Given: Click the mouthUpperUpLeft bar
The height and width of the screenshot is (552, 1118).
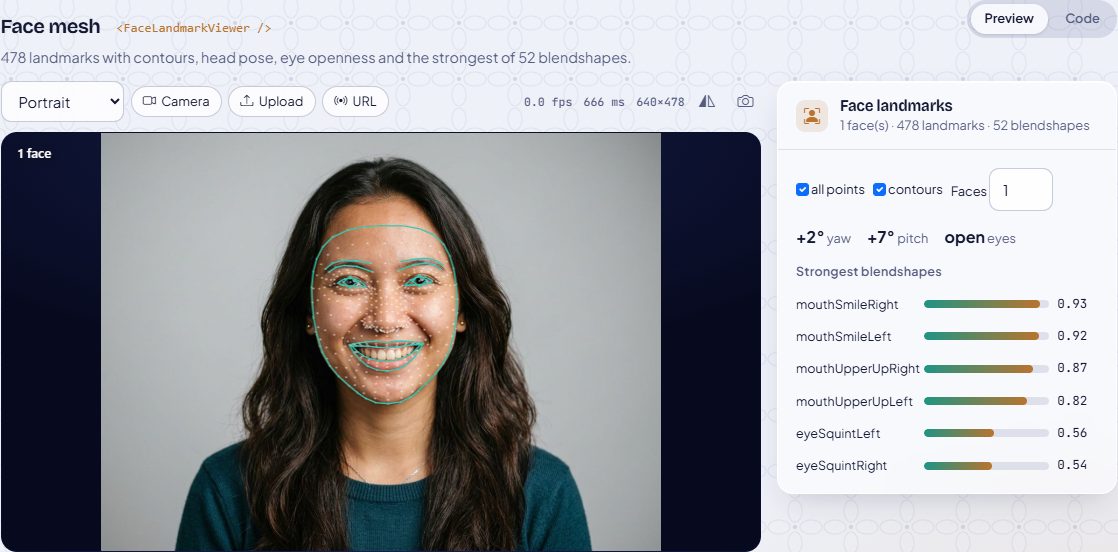Looking at the screenshot, I should [x=986, y=401].
